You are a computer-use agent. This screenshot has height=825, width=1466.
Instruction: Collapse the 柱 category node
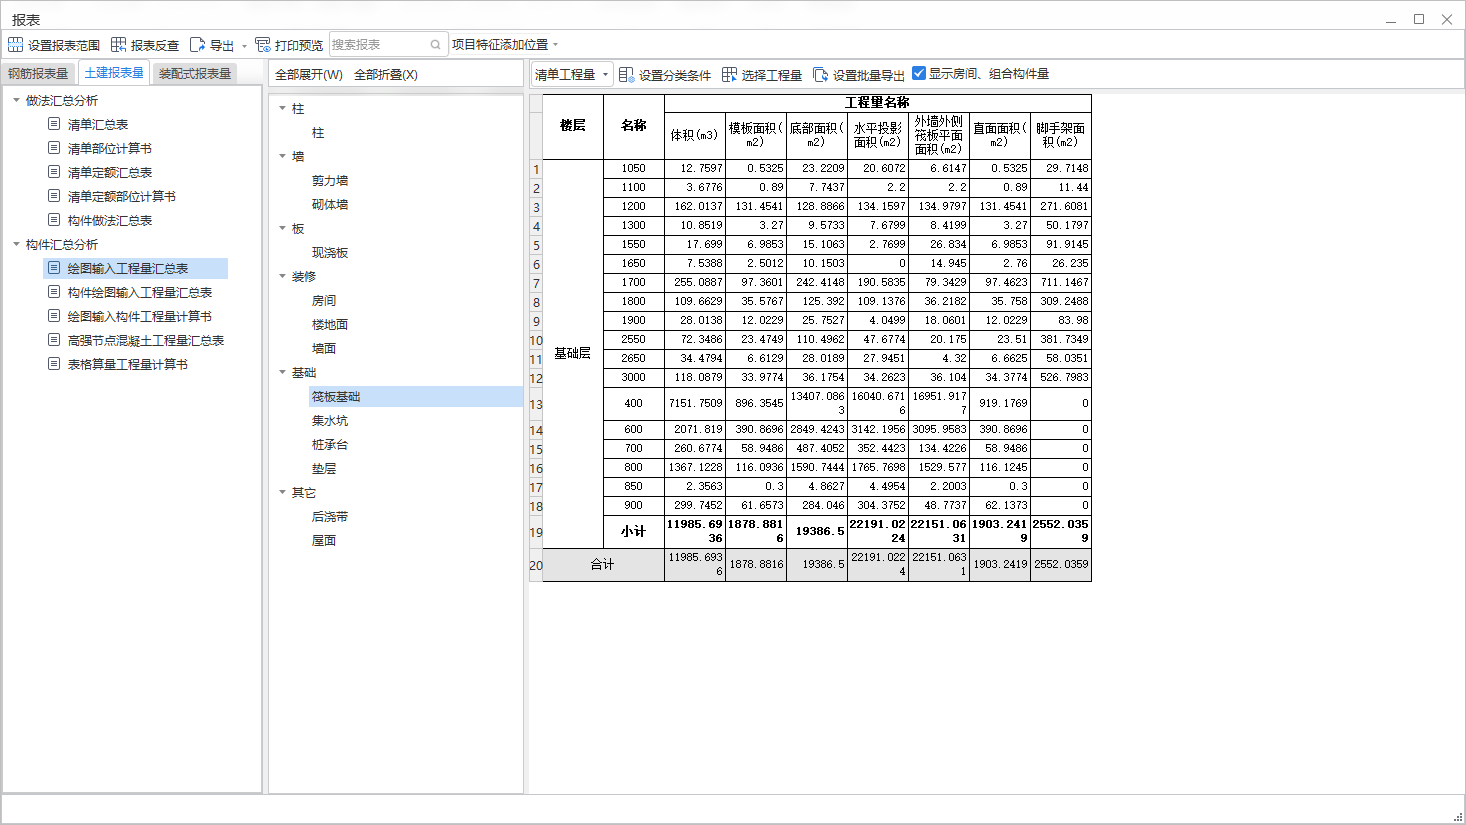pos(282,108)
